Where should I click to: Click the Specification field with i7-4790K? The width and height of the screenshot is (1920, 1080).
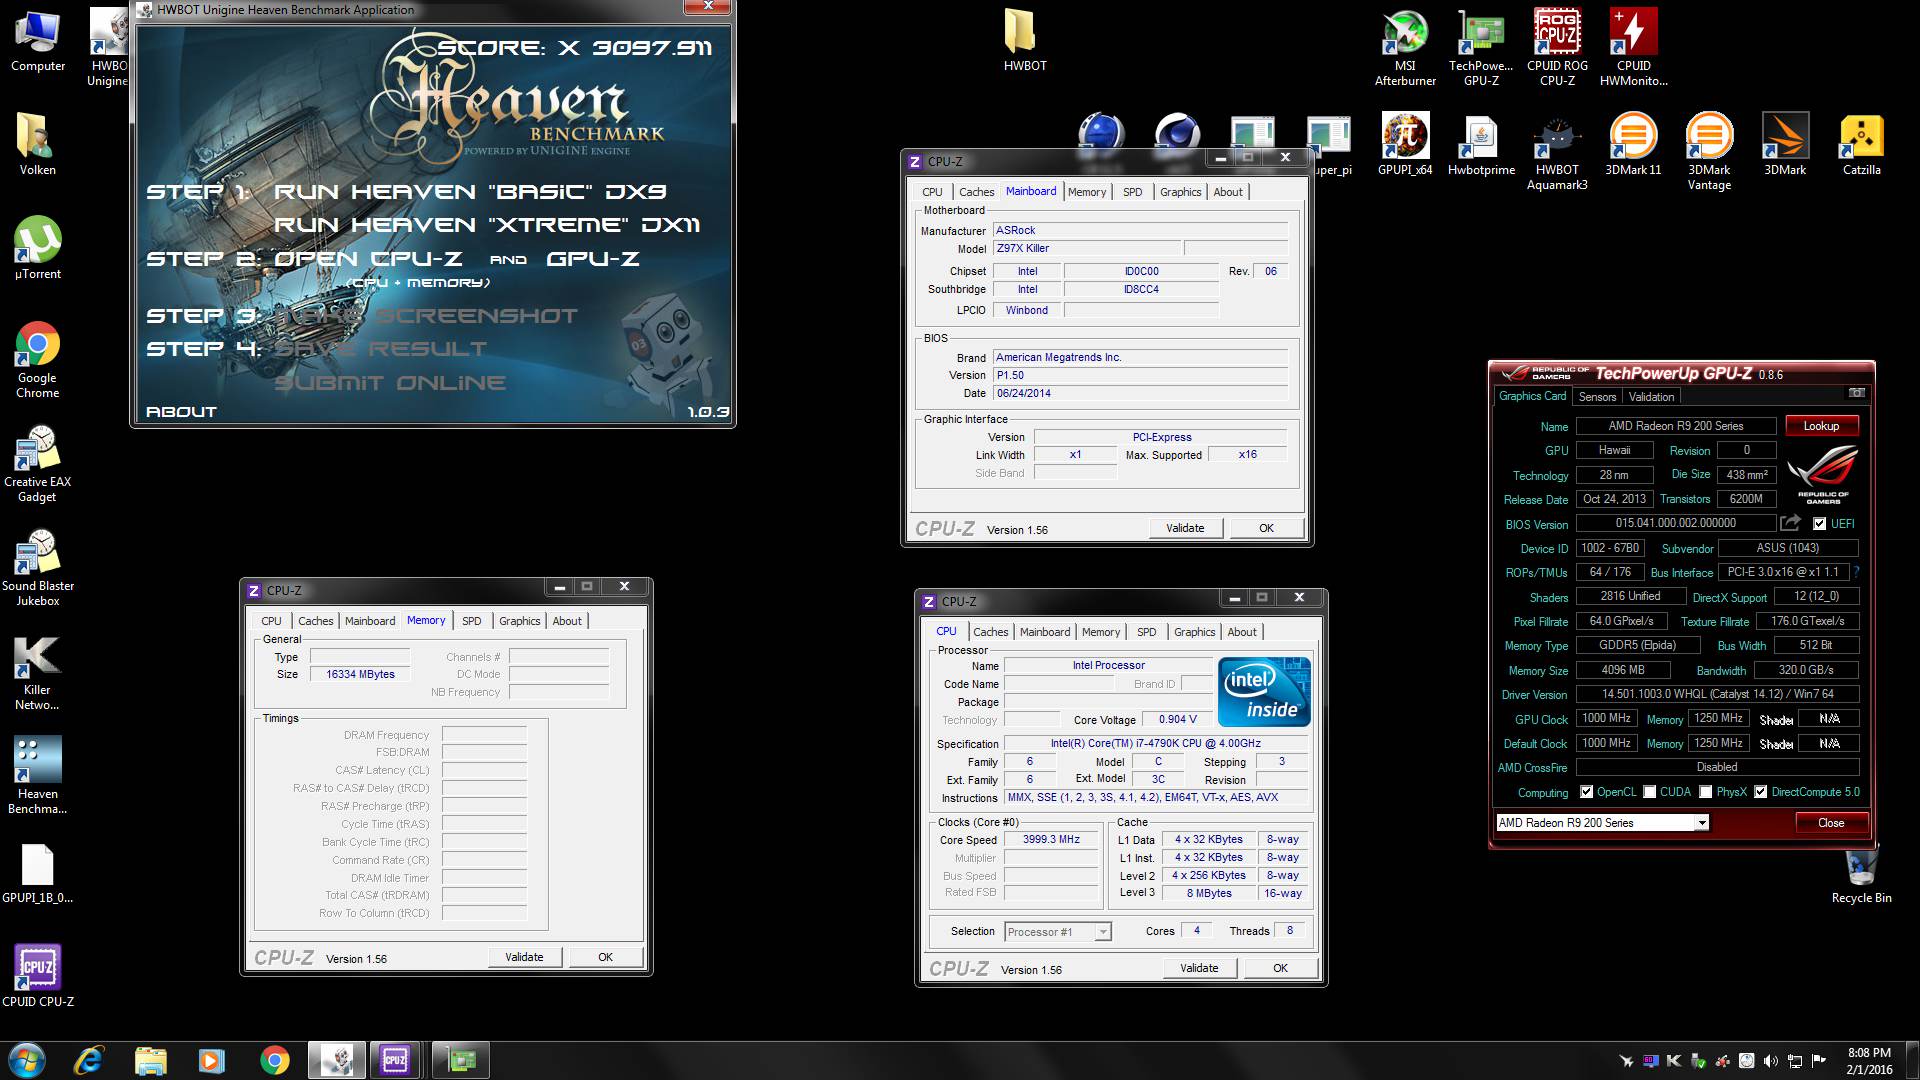tap(1155, 744)
